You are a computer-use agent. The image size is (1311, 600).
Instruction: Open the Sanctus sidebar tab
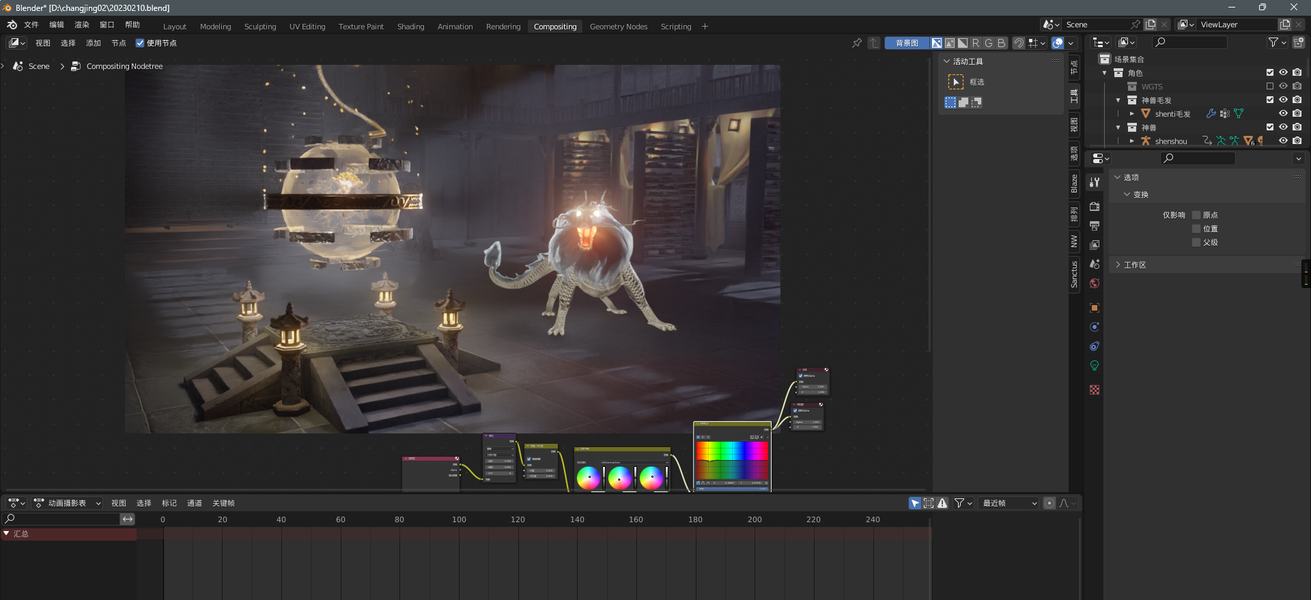[x=1075, y=274]
